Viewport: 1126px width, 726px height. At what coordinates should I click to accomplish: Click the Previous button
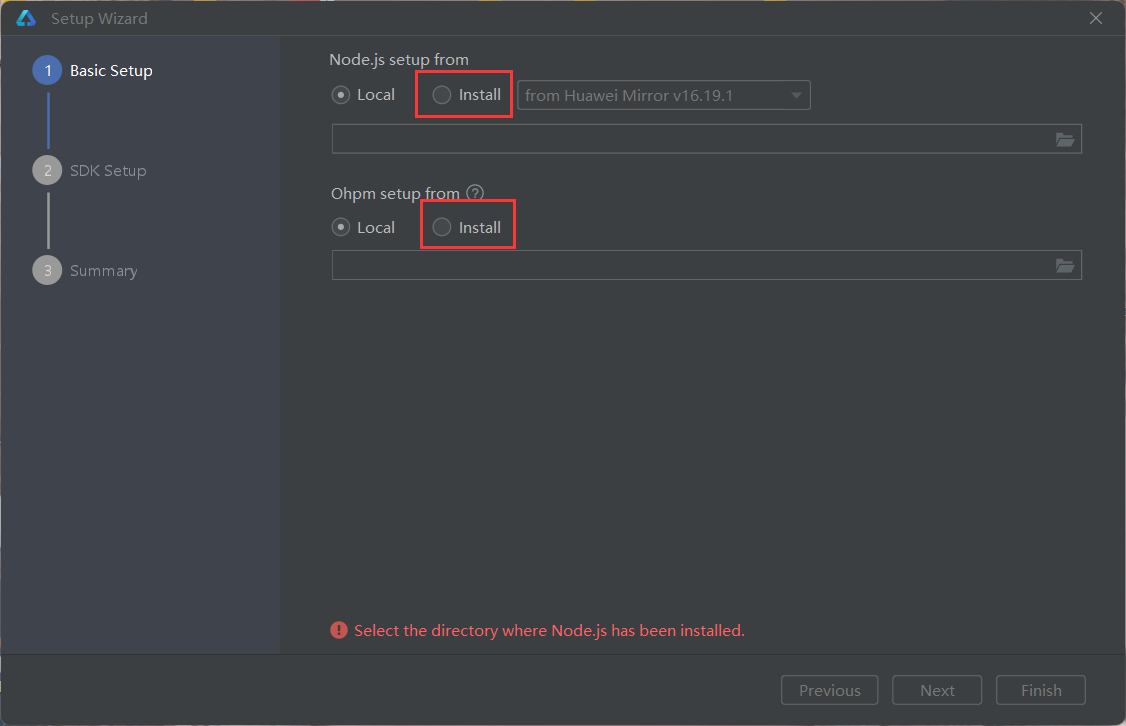tap(829, 690)
